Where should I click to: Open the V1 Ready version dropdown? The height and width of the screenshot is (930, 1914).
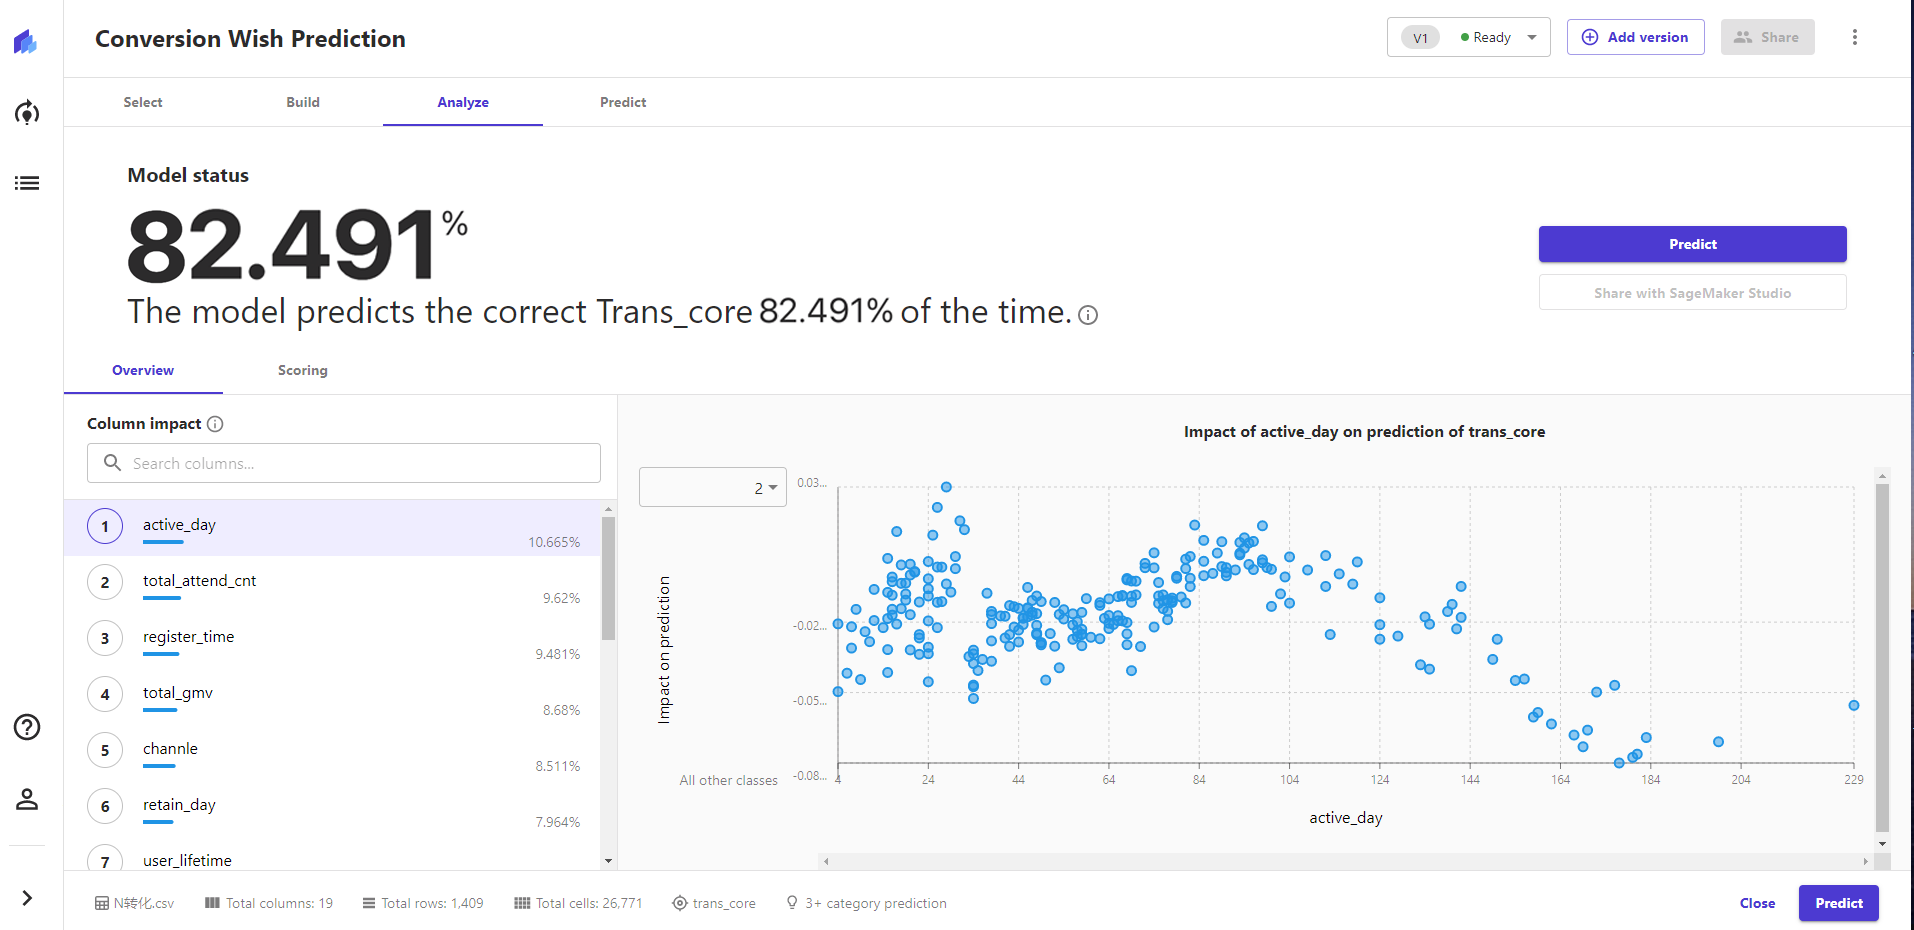(1468, 37)
